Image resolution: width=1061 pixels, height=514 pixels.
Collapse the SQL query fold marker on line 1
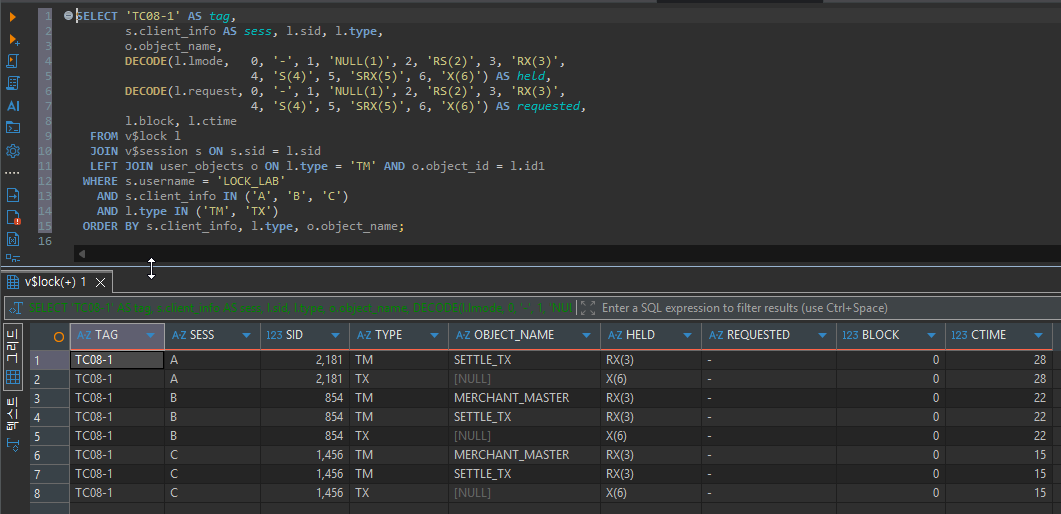point(68,16)
